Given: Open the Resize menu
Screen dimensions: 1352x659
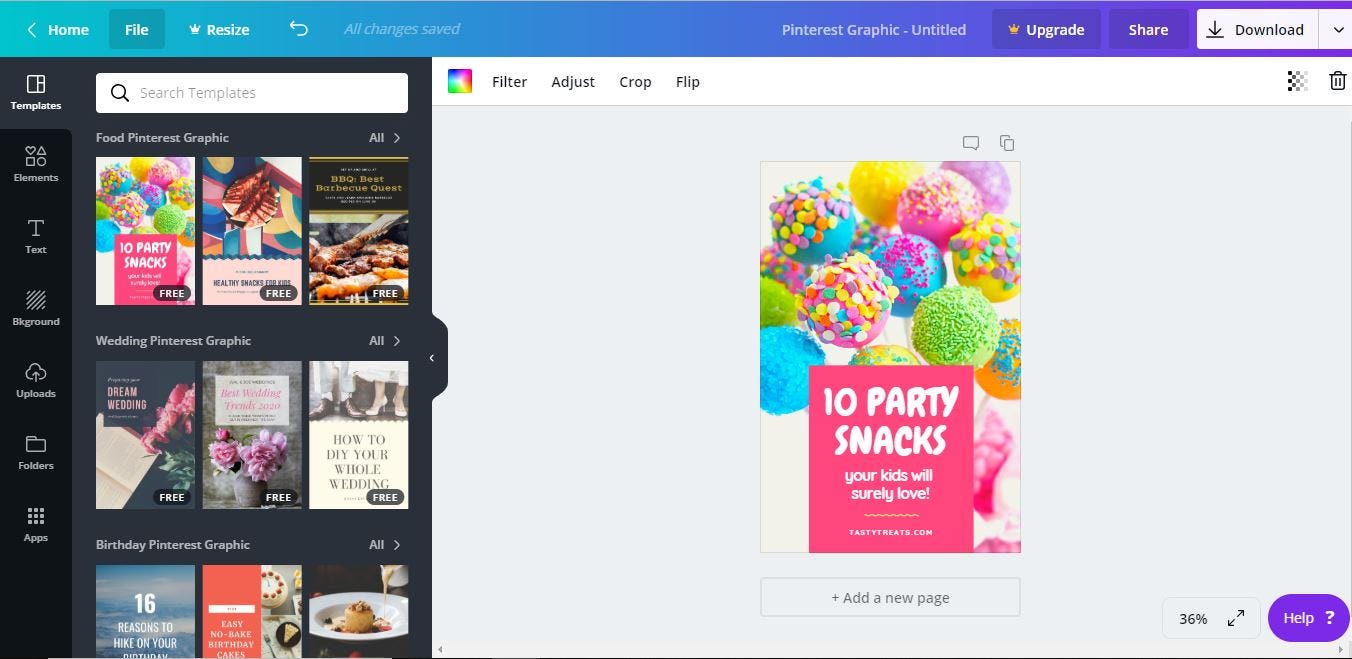Looking at the screenshot, I should 219,29.
